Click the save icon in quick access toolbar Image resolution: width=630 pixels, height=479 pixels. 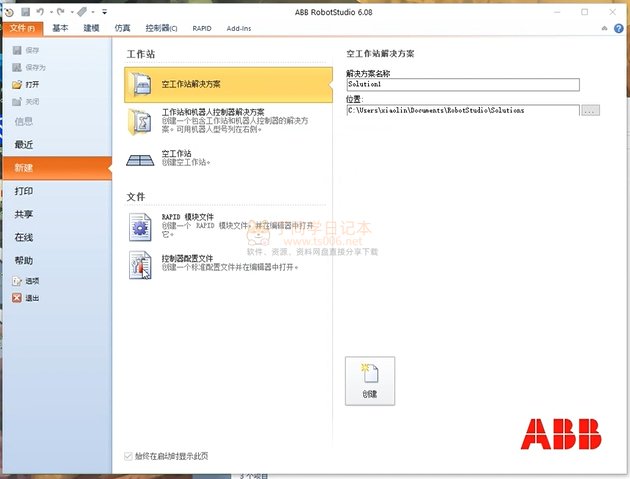pos(26,11)
